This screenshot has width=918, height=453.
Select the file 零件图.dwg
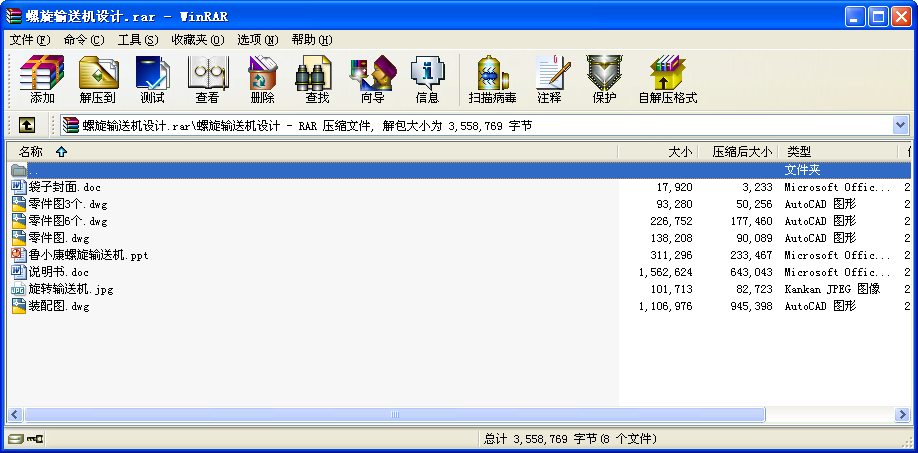(59, 238)
